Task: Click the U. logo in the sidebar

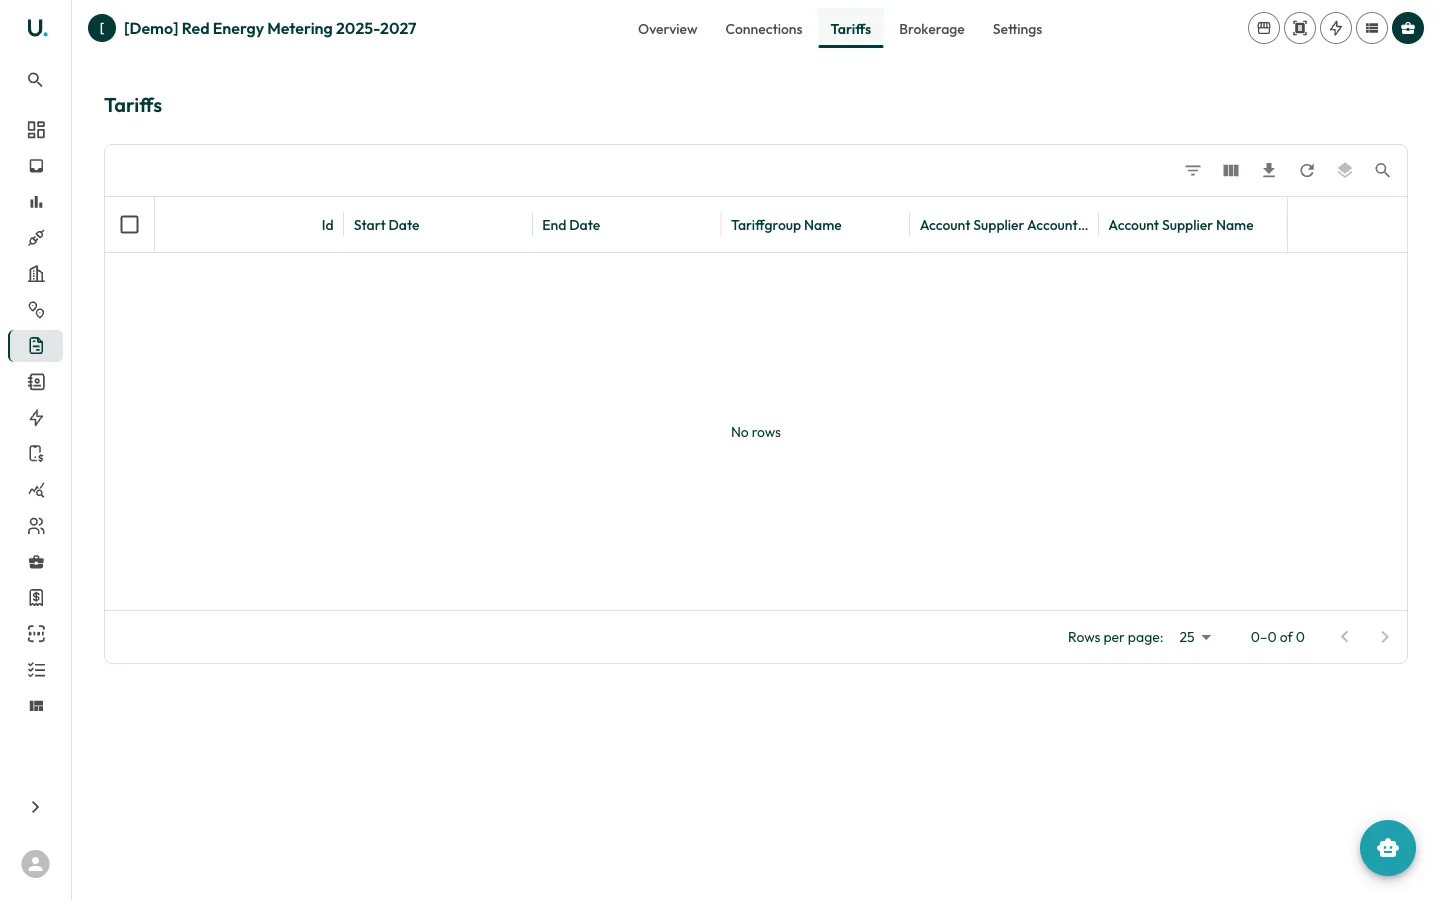Action: point(36,28)
